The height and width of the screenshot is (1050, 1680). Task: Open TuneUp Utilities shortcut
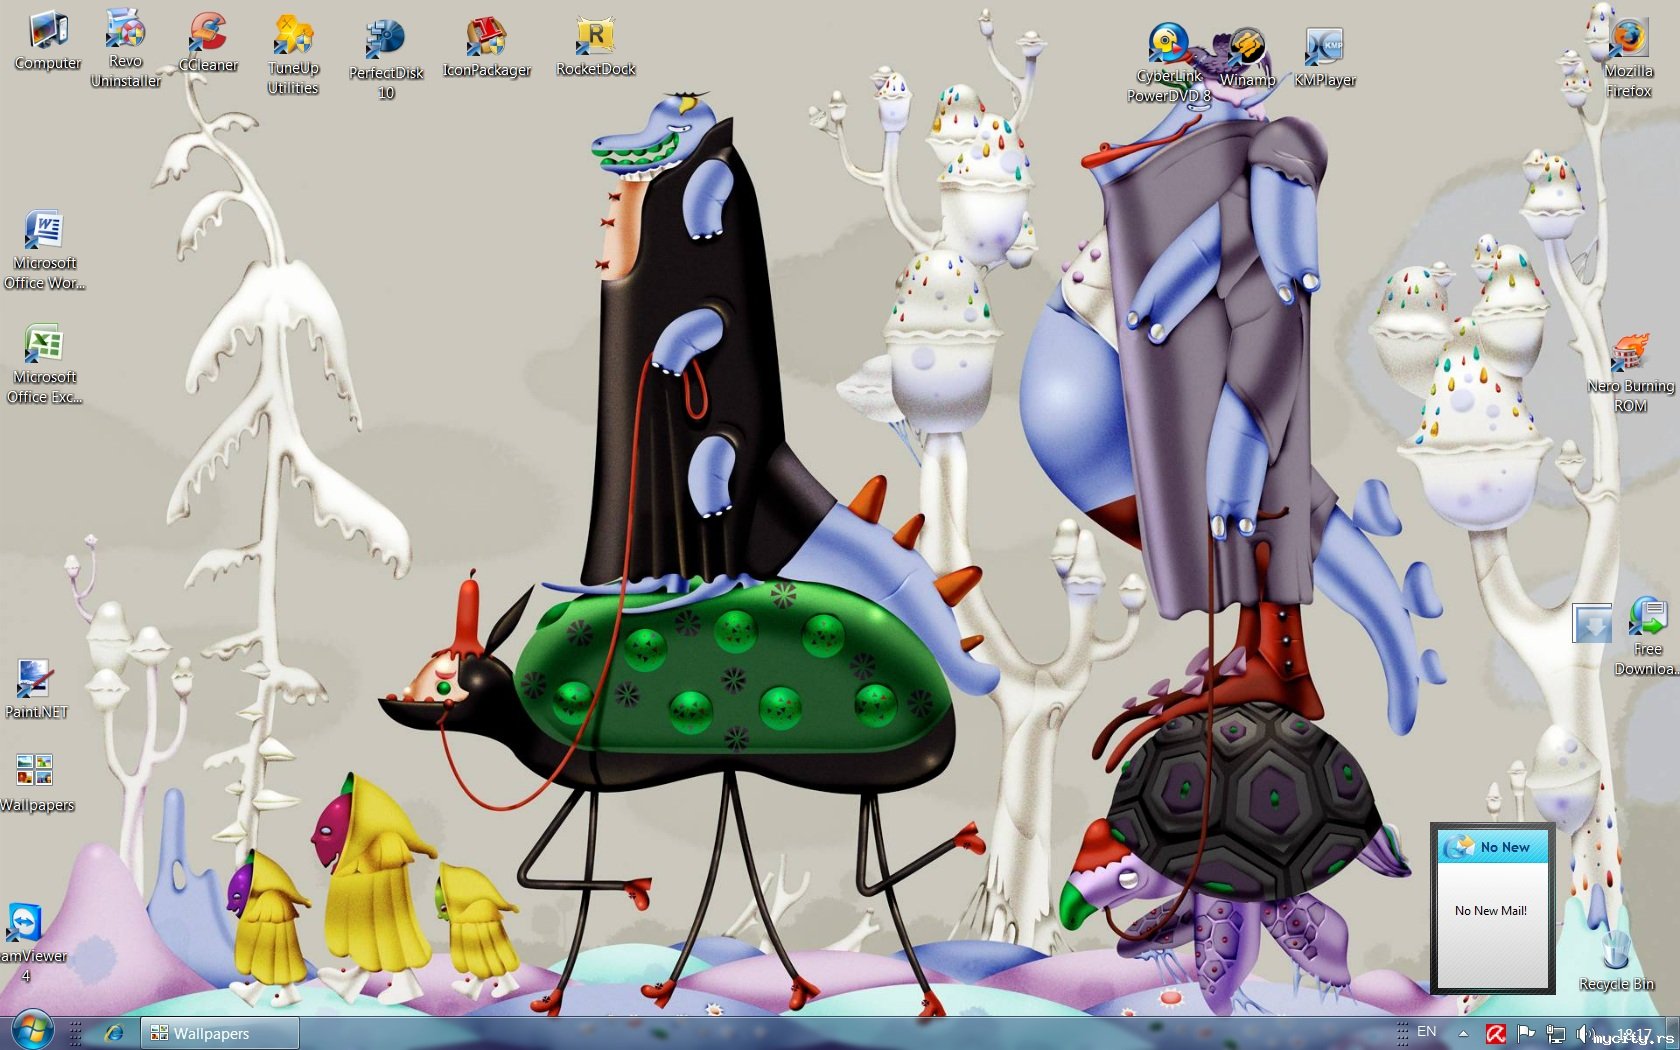293,55
